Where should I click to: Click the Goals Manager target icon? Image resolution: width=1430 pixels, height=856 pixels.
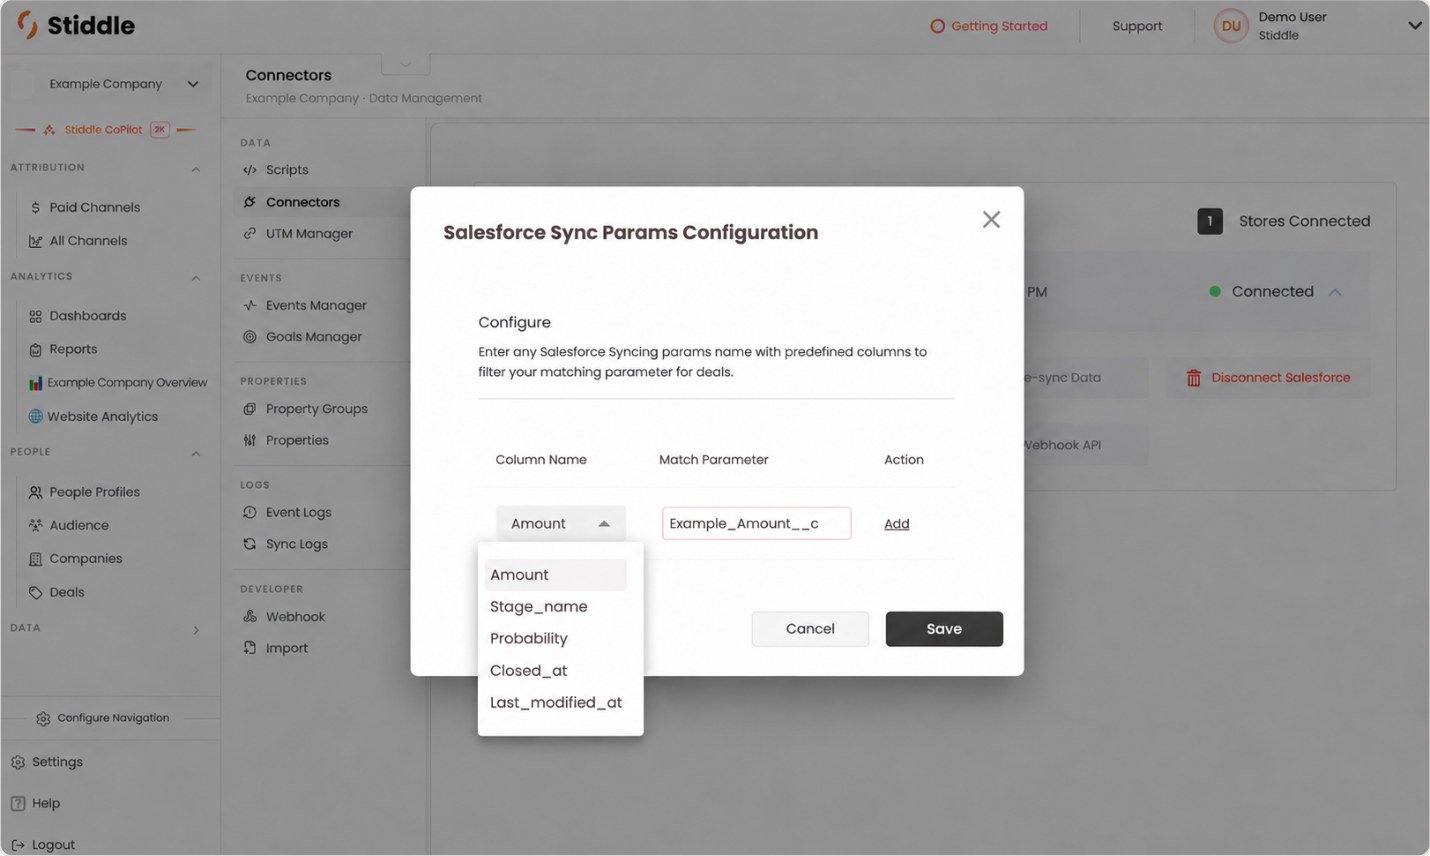click(250, 337)
